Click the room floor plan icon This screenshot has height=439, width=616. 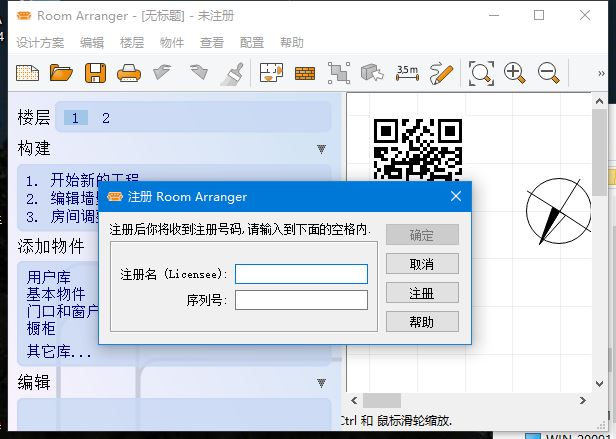pyautogui.click(x=271, y=73)
